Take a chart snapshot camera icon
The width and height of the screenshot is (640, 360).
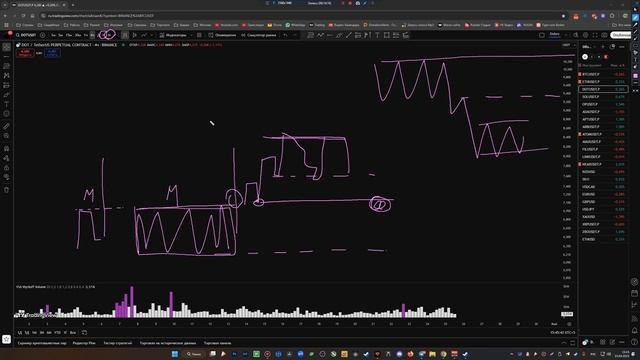(604, 36)
